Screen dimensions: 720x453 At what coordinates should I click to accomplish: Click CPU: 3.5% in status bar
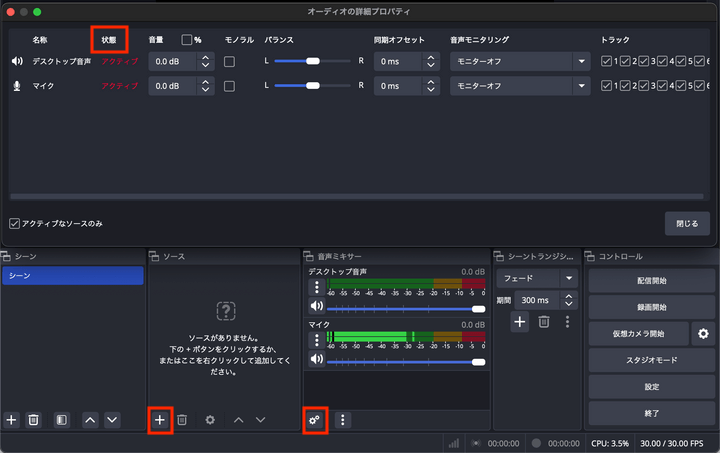click(x=610, y=443)
